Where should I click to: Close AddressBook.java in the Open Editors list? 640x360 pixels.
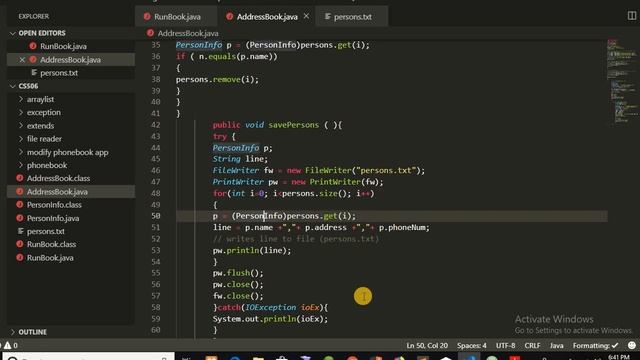22,60
